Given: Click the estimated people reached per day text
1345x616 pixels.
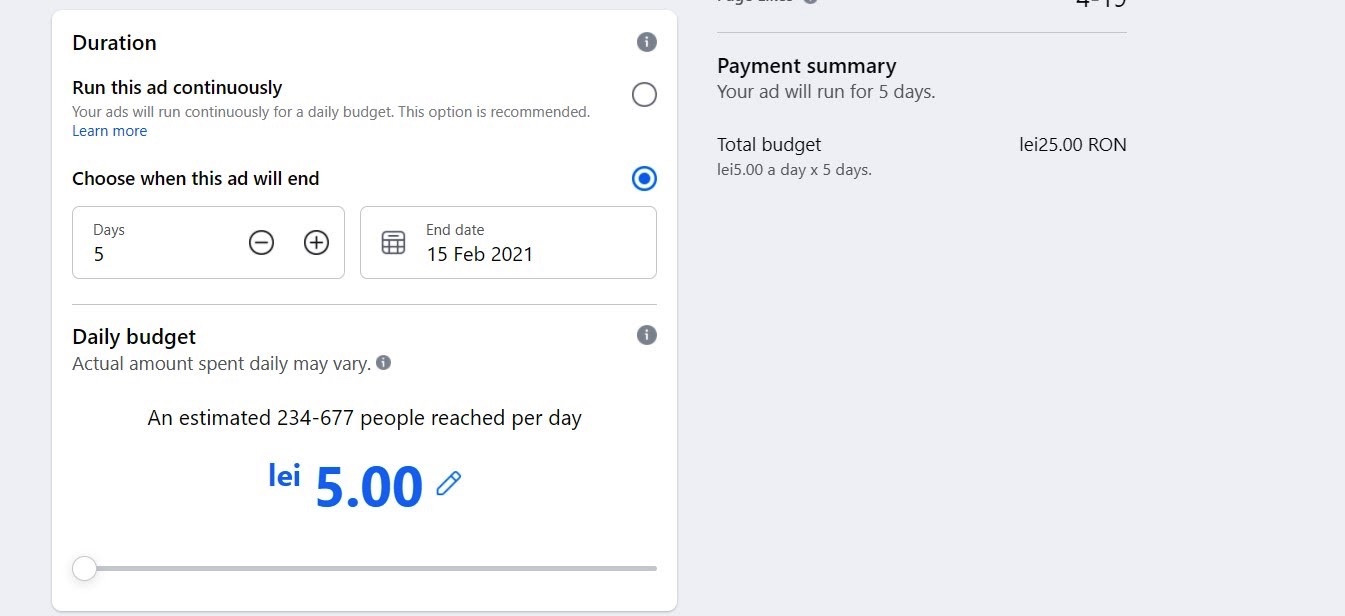Looking at the screenshot, I should [x=364, y=418].
